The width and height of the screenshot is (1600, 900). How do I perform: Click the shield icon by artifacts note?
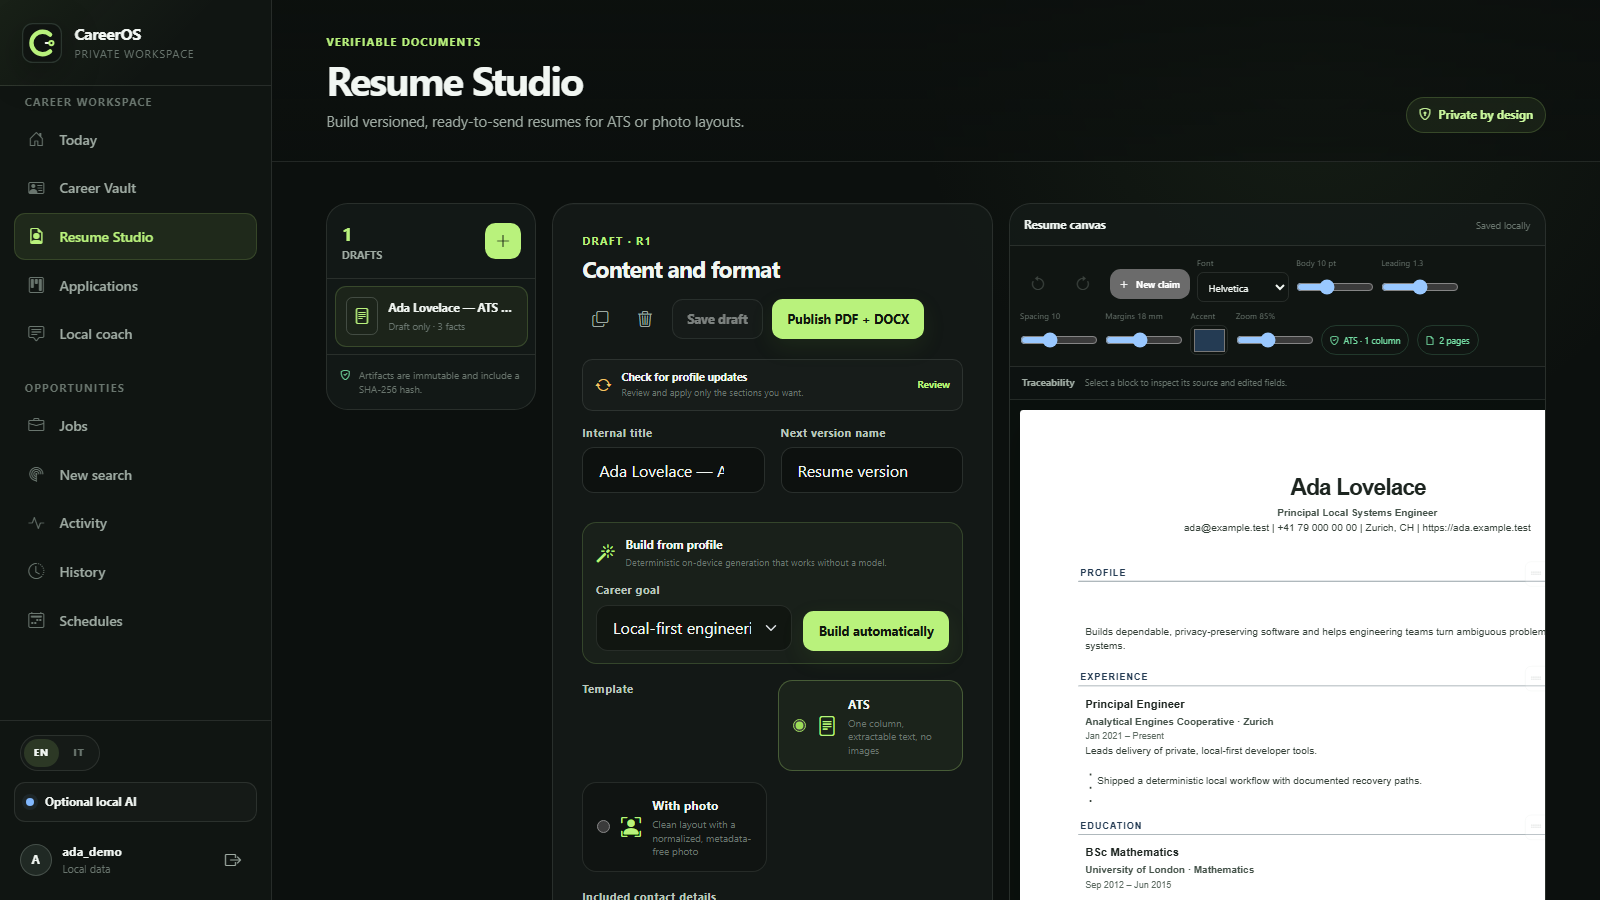346,376
